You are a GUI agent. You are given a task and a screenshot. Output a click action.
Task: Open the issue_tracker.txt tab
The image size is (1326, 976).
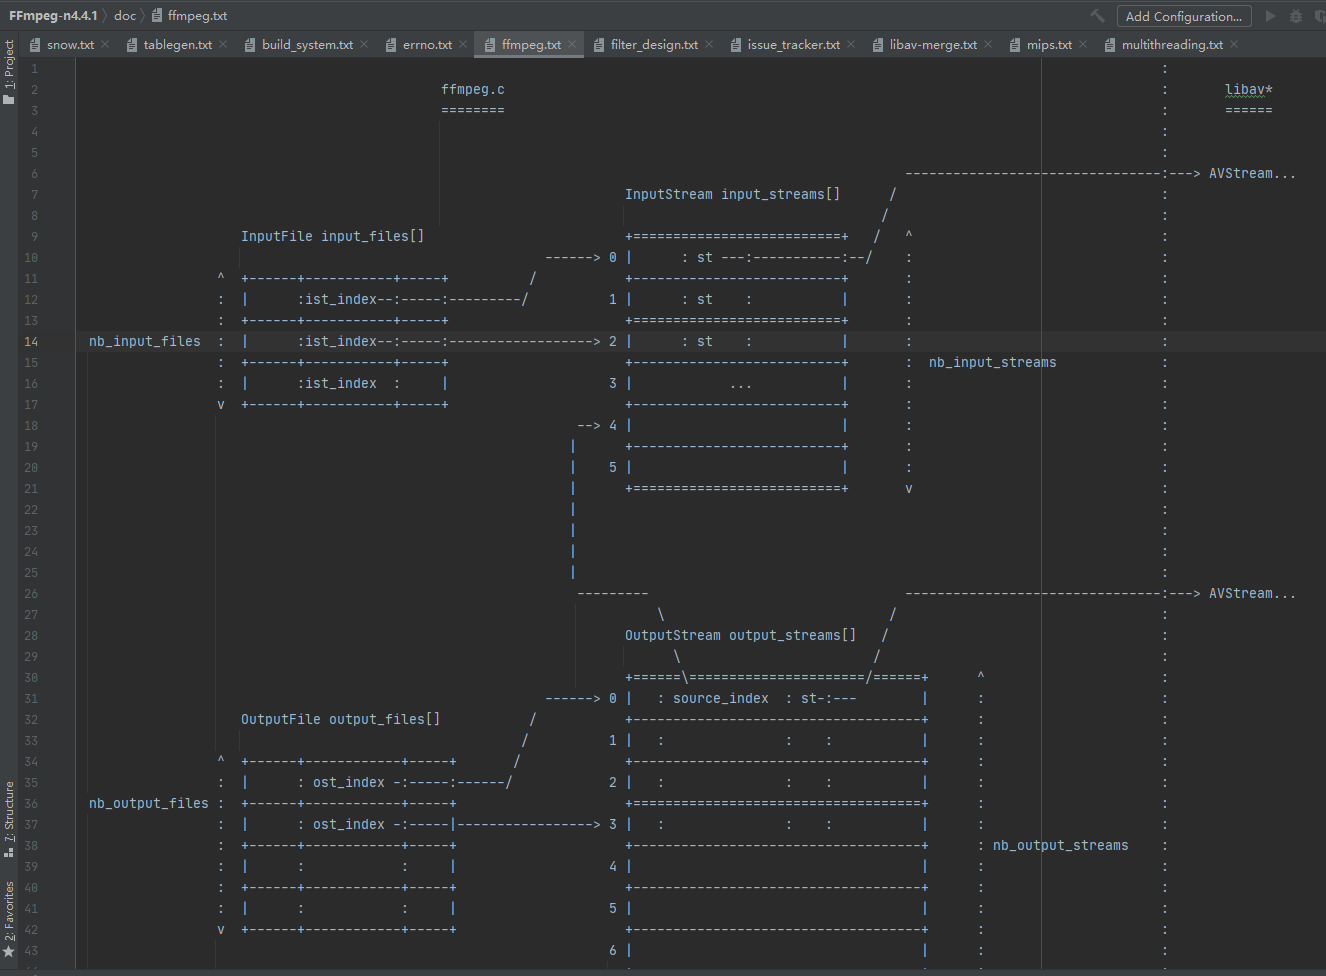(793, 44)
